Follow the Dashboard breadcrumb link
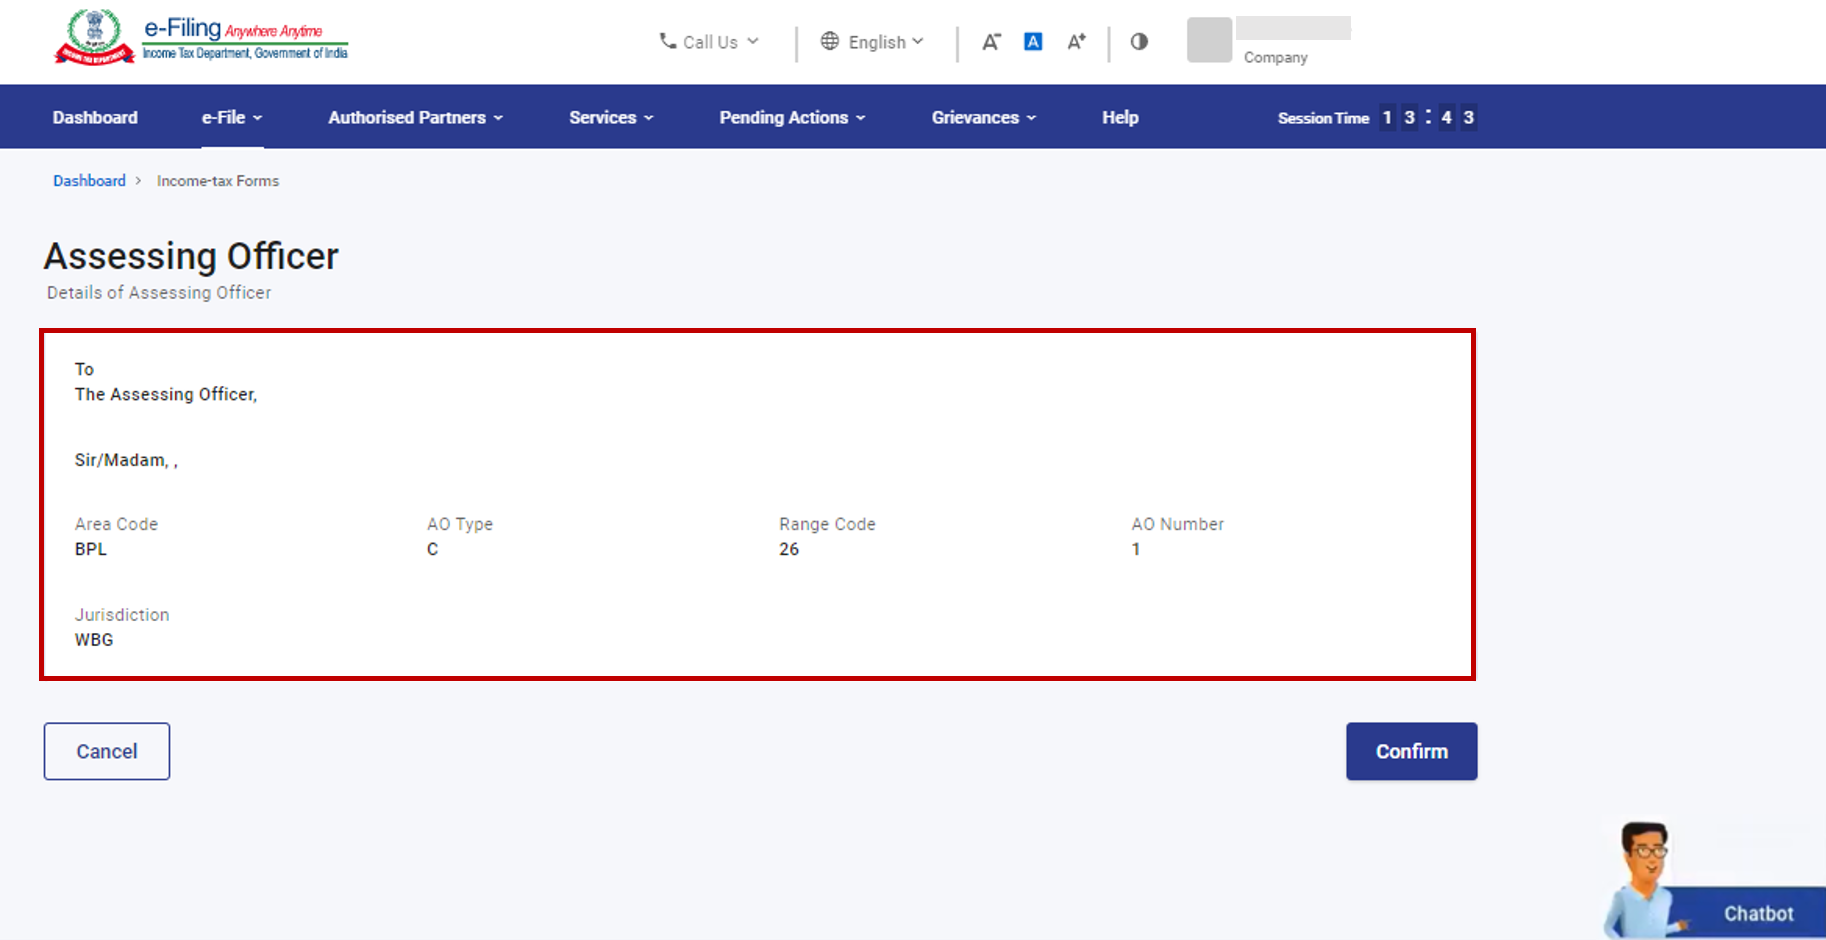This screenshot has width=1826, height=940. click(x=89, y=180)
